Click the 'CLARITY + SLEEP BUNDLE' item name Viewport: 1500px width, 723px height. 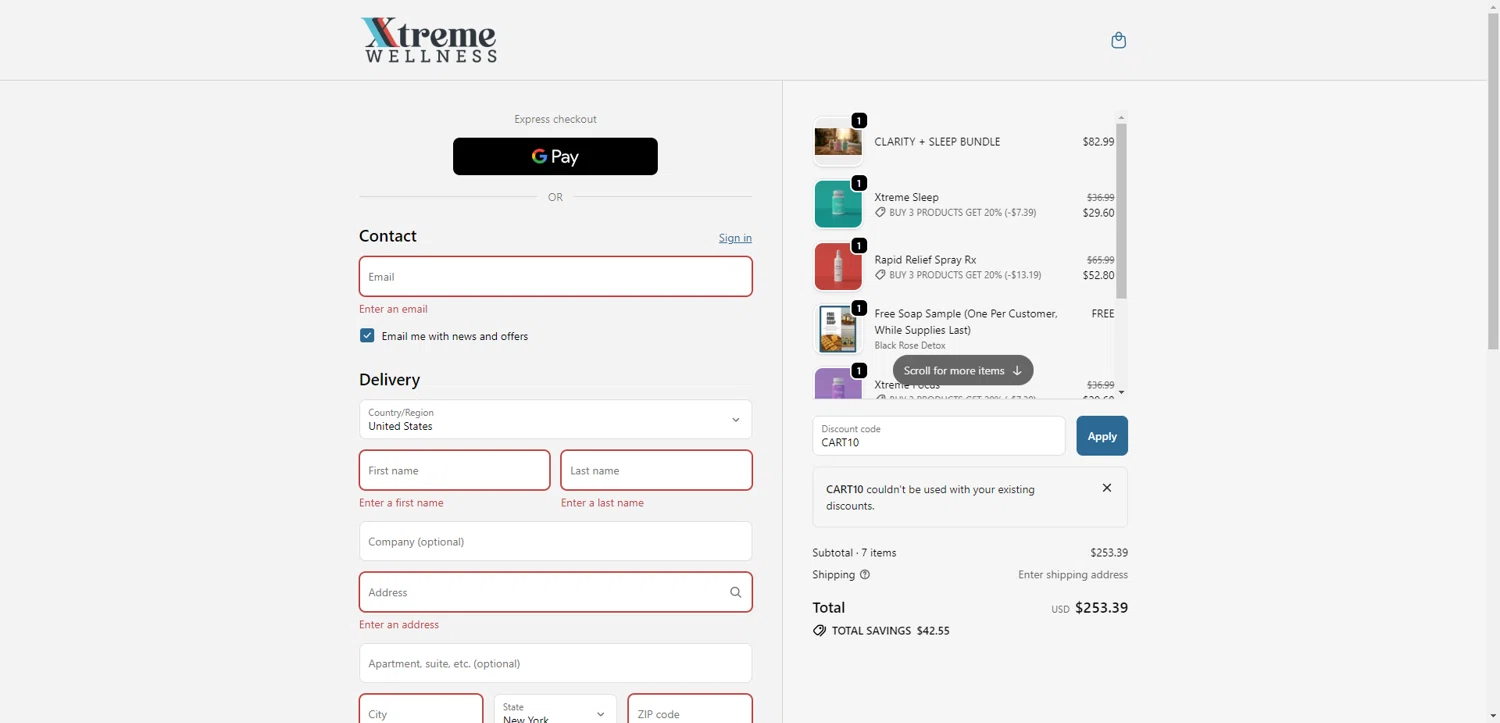coord(937,142)
